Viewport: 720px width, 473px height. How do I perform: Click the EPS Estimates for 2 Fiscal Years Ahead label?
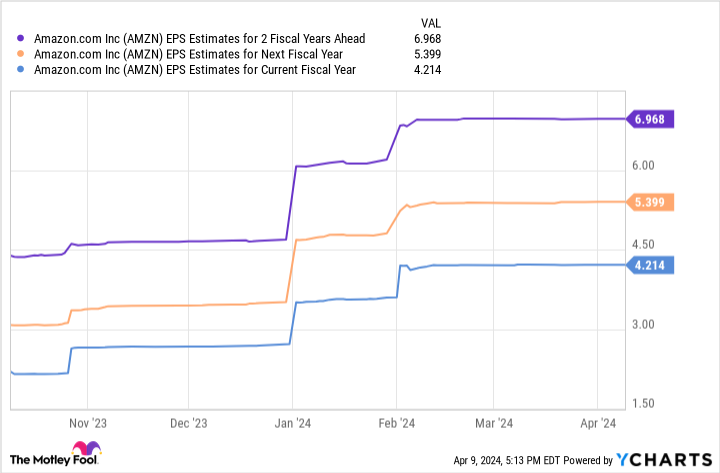[x=199, y=38]
